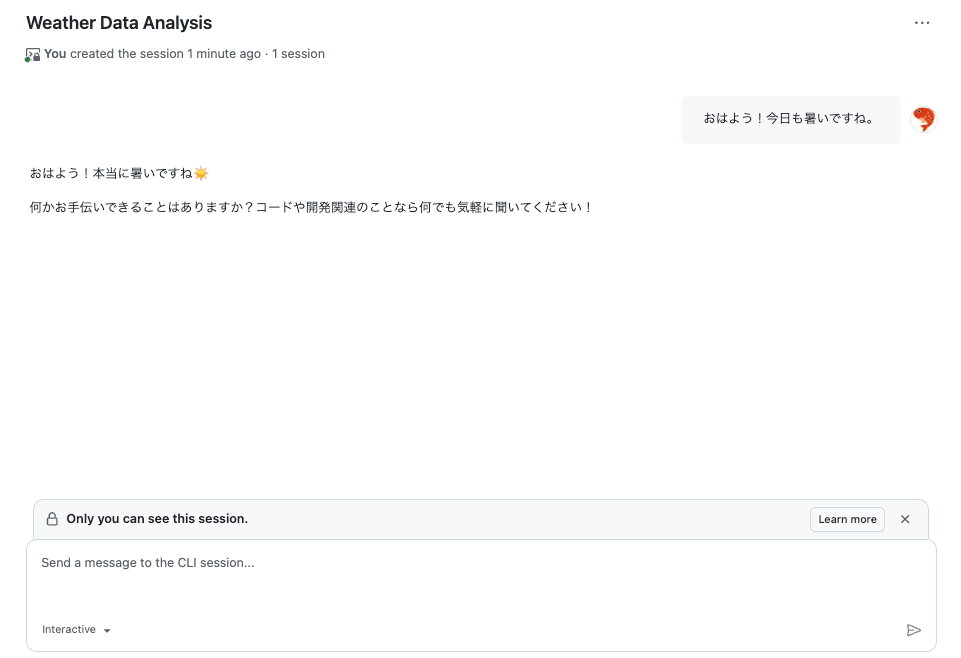Open the Interactive mode dropdown

[x=76, y=630]
